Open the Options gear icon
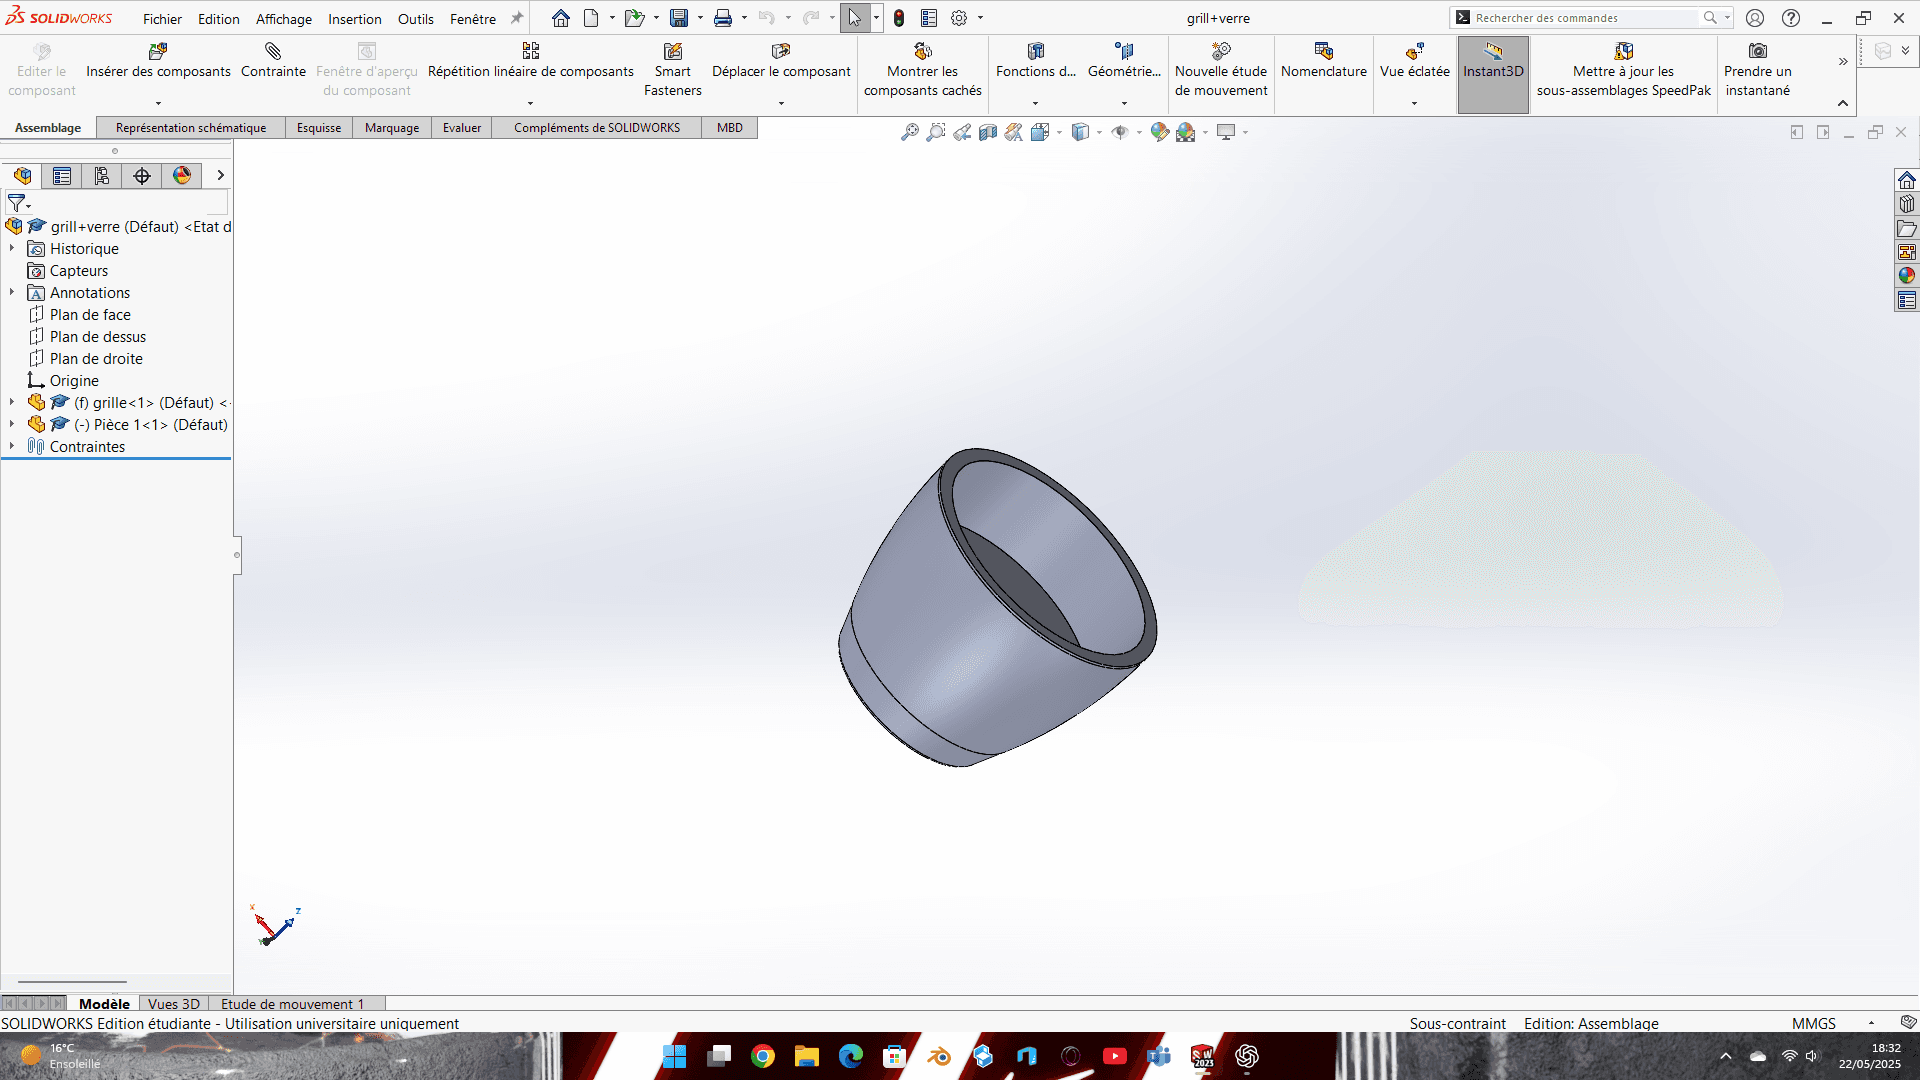 [959, 18]
